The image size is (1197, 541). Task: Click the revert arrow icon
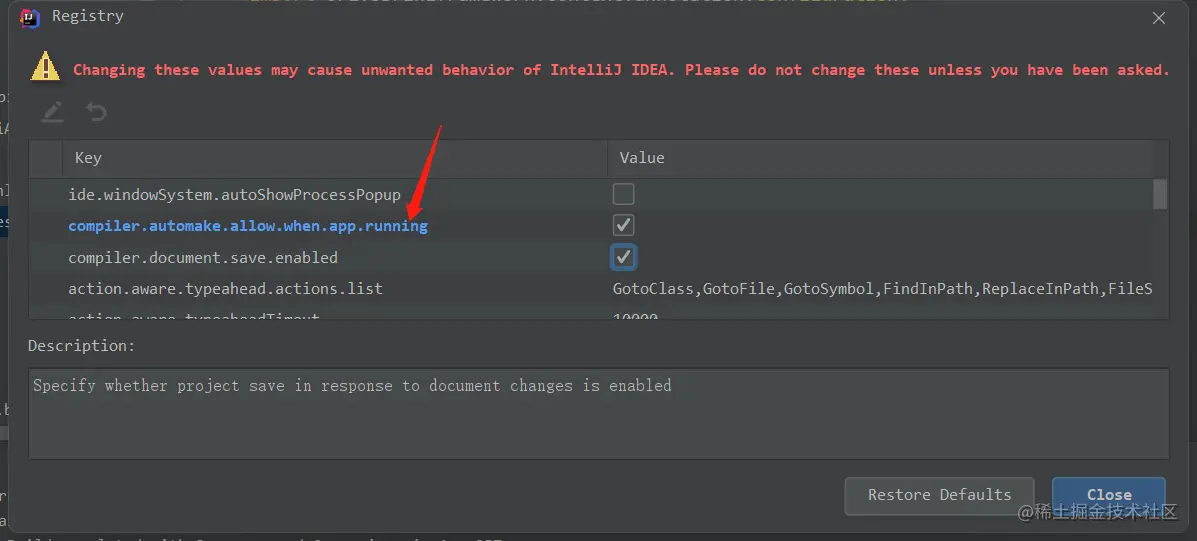pyautogui.click(x=95, y=112)
